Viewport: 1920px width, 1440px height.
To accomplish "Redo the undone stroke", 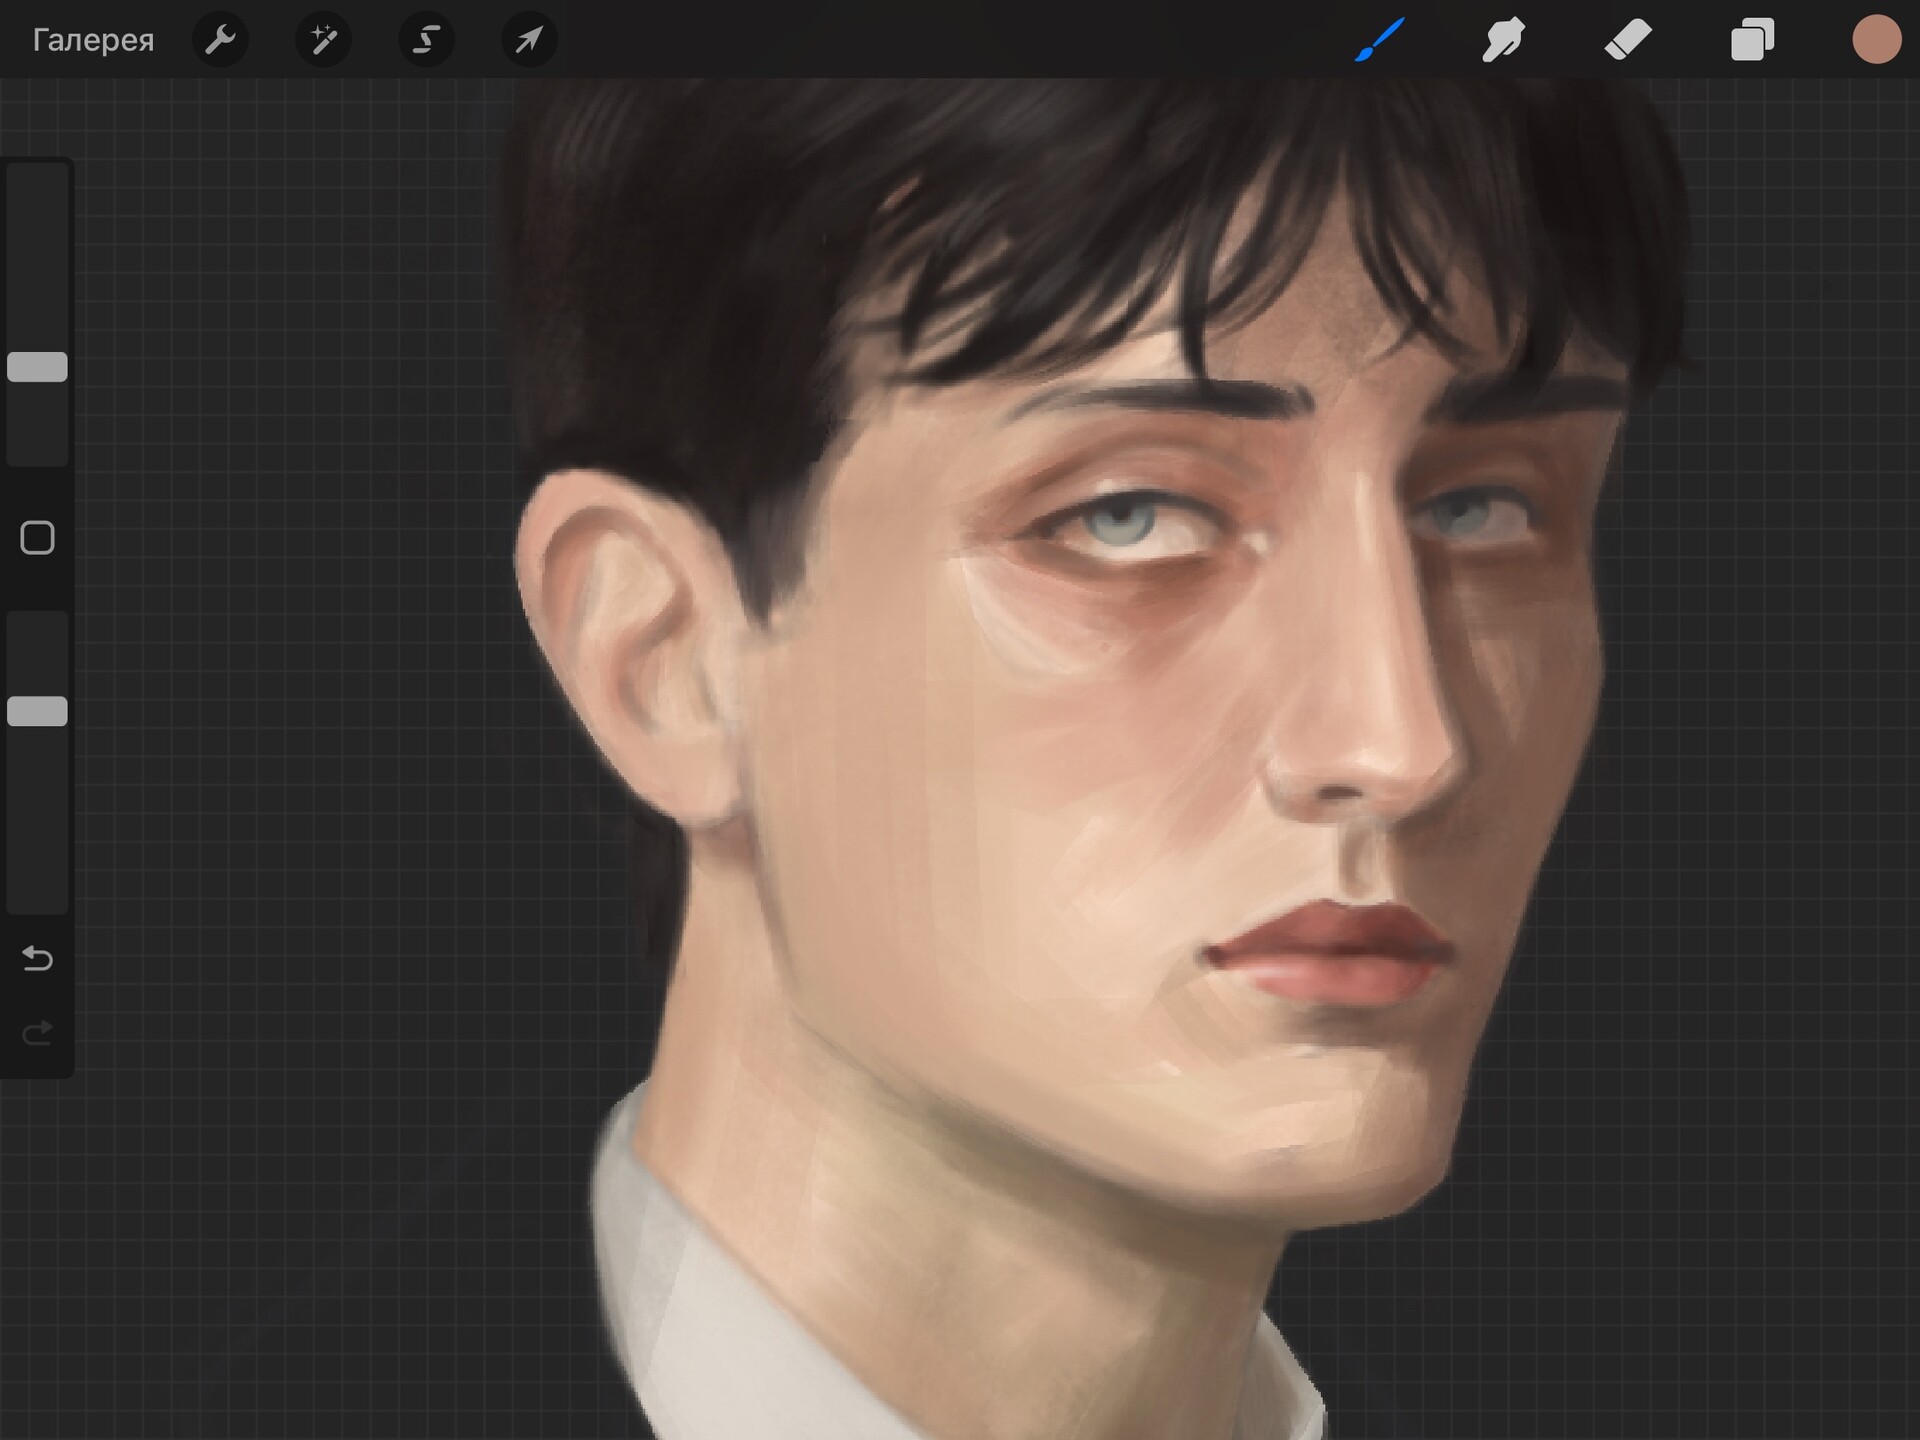I will pyautogui.click(x=38, y=1032).
